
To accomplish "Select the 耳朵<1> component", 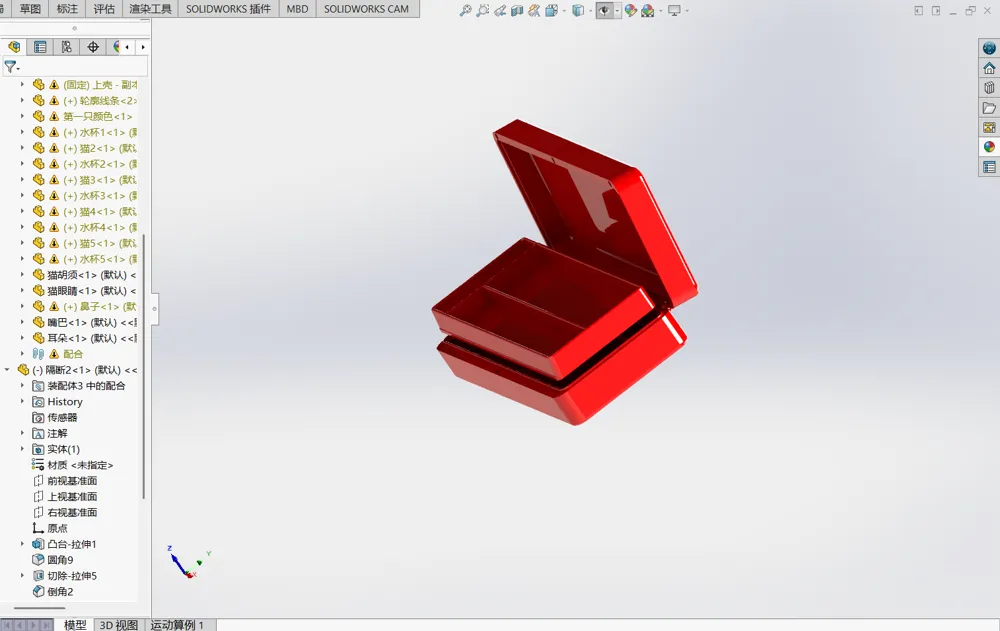I will tap(84, 338).
